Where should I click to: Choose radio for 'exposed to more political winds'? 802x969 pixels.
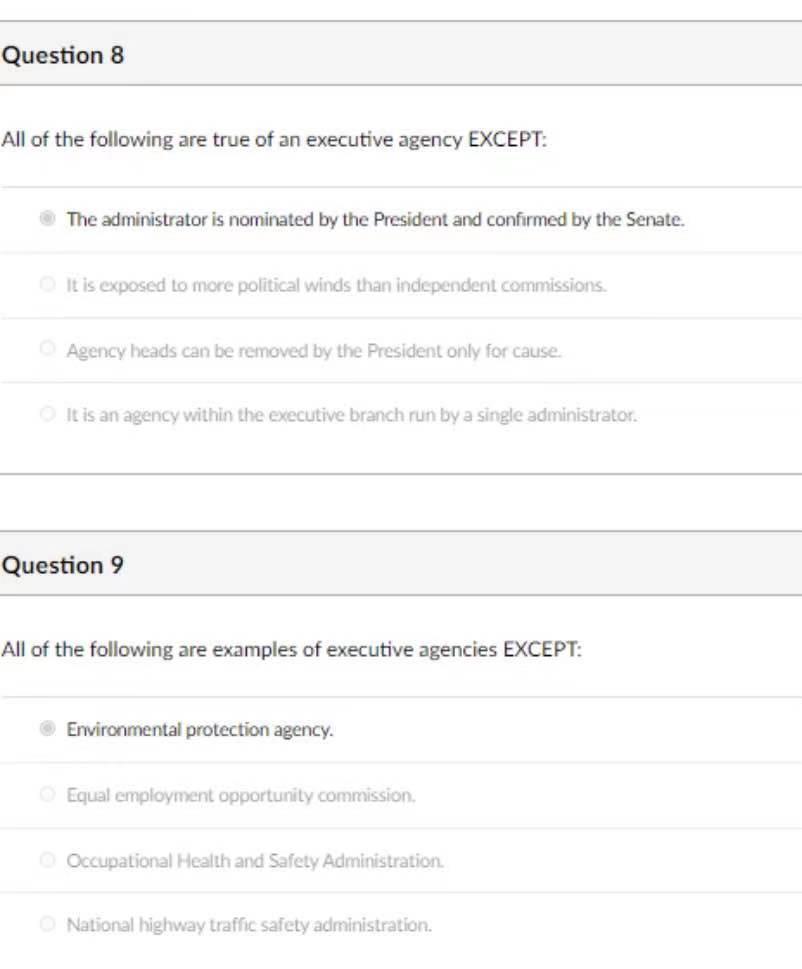(x=46, y=285)
